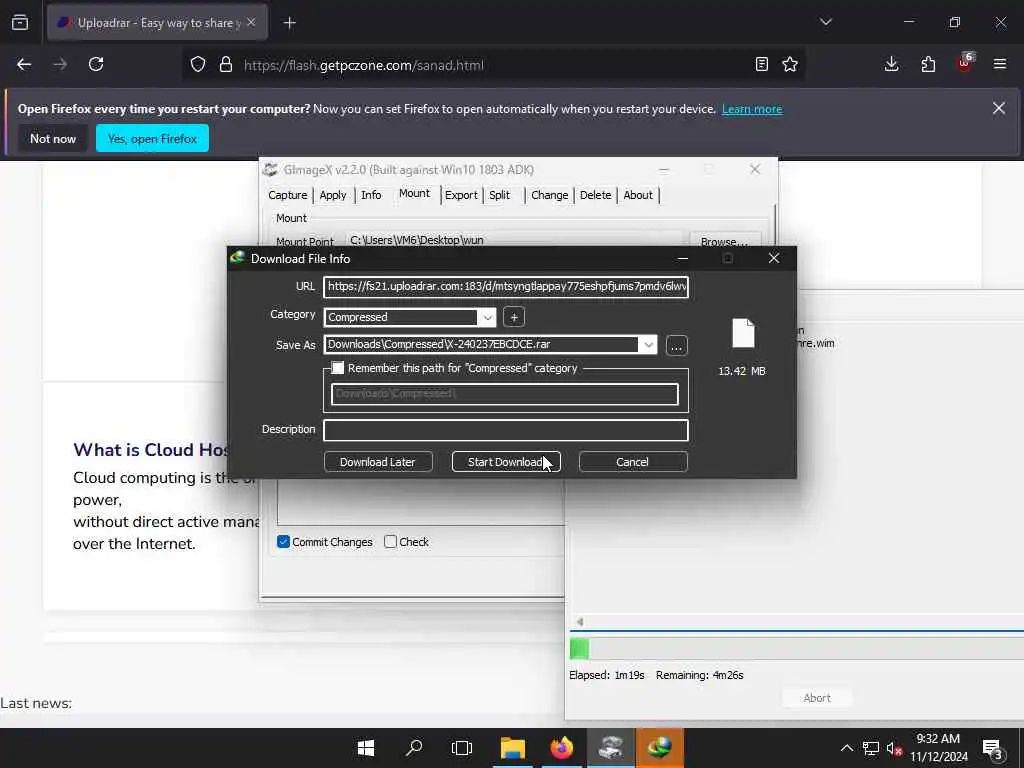Screen dimensions: 1024x768
Task: Click the Download Later button
Action: pos(377,462)
